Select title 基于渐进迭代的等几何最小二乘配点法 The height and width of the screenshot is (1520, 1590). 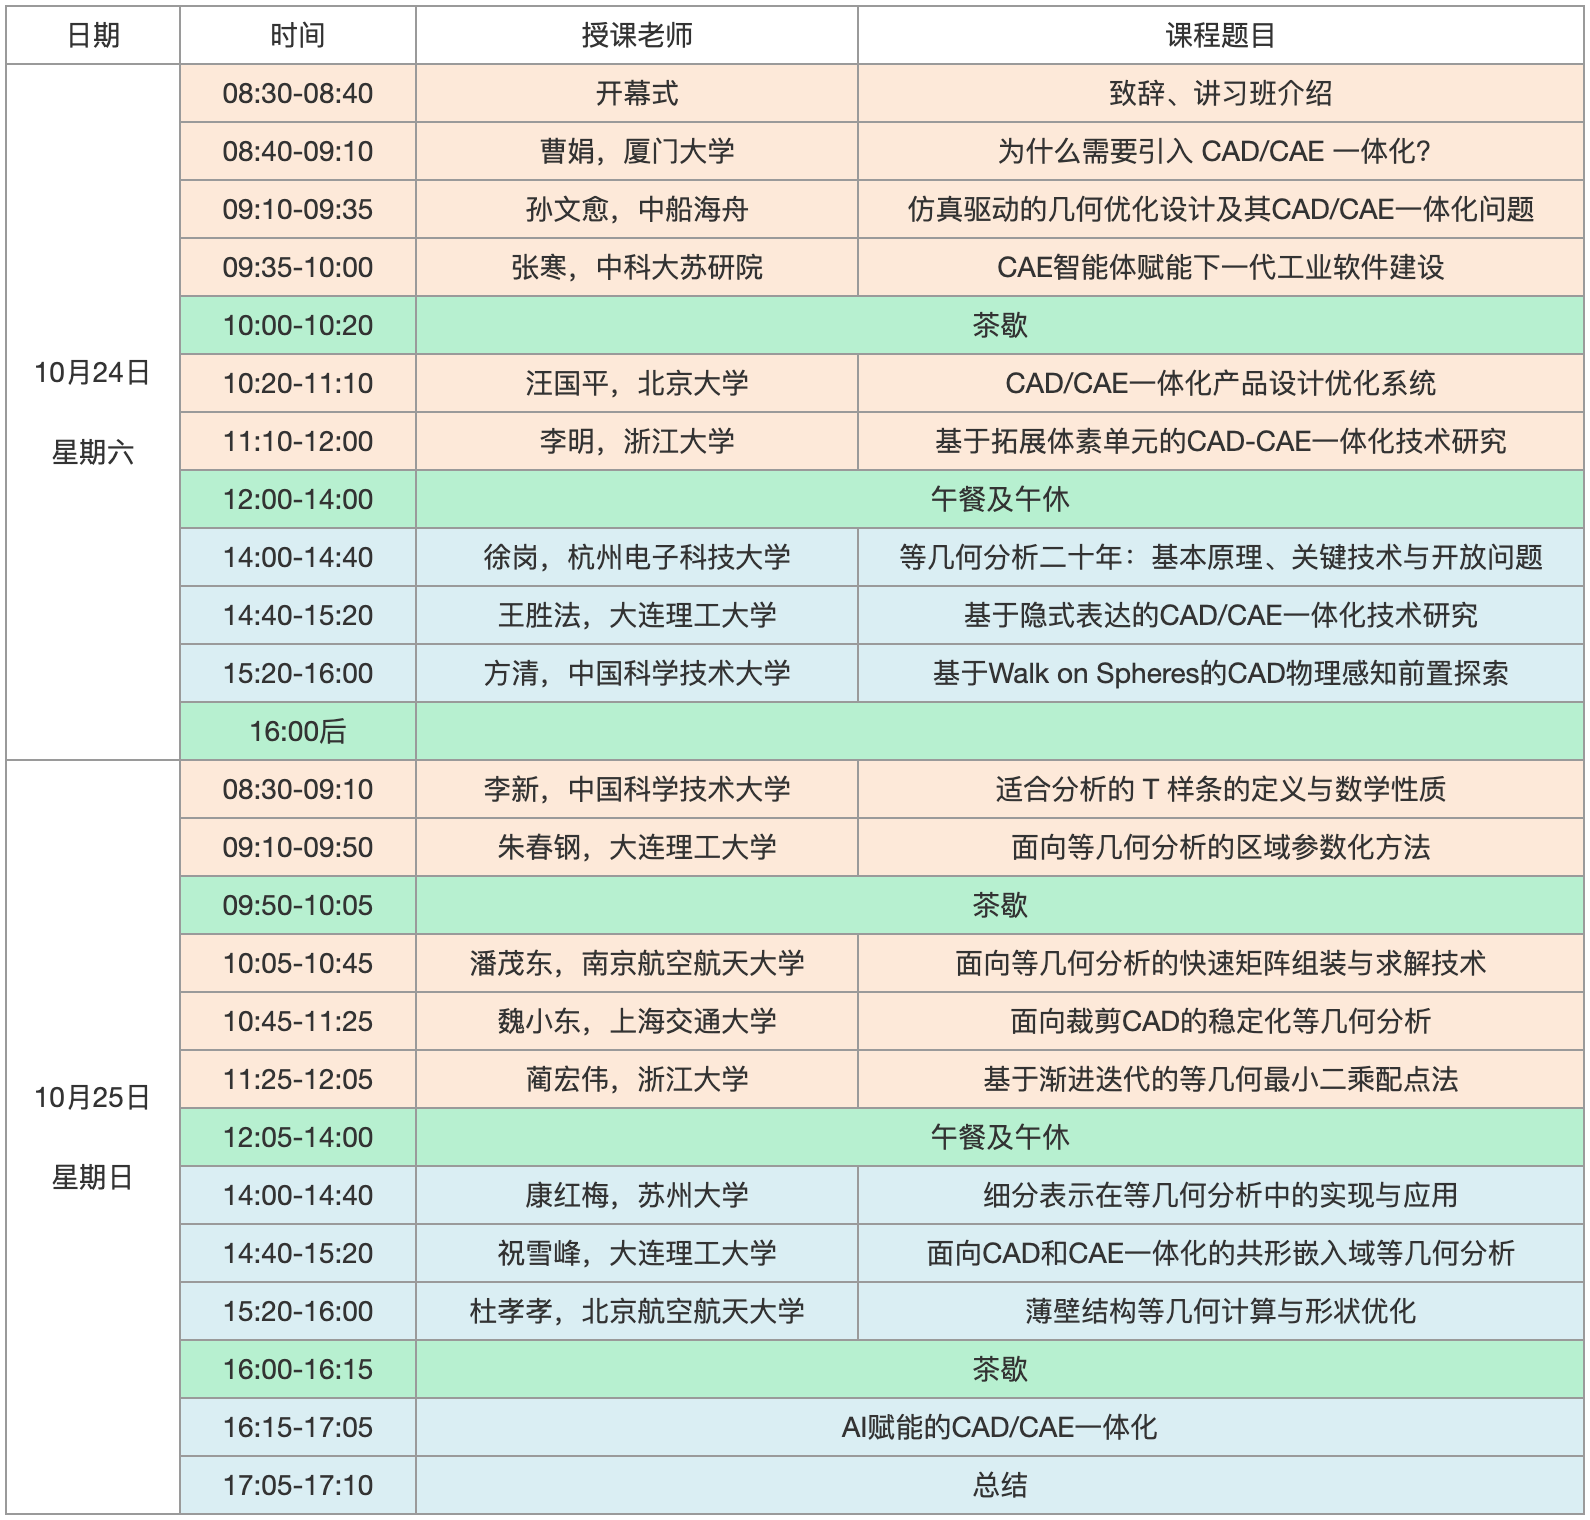click(1221, 1079)
